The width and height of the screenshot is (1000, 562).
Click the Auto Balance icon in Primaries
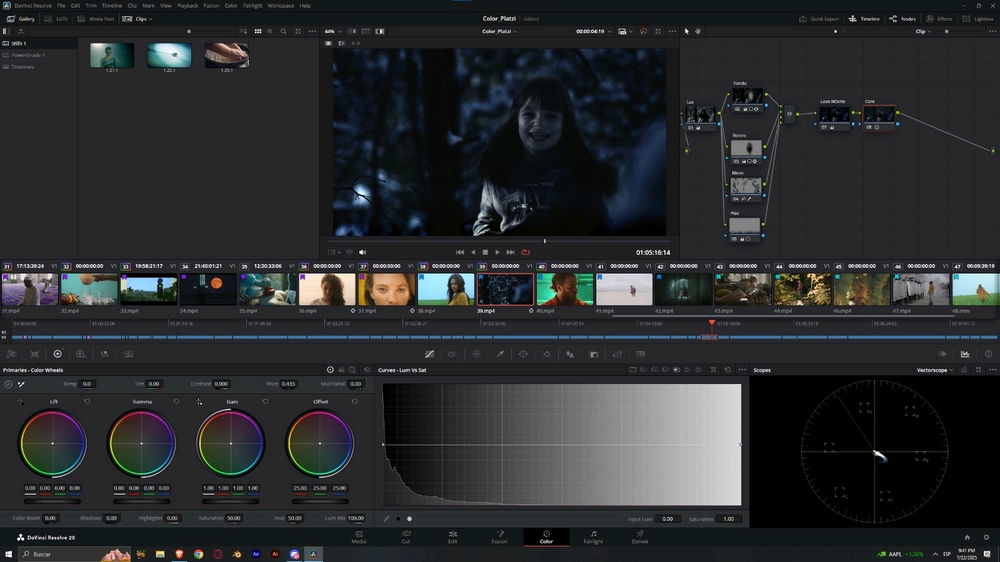coord(8,384)
